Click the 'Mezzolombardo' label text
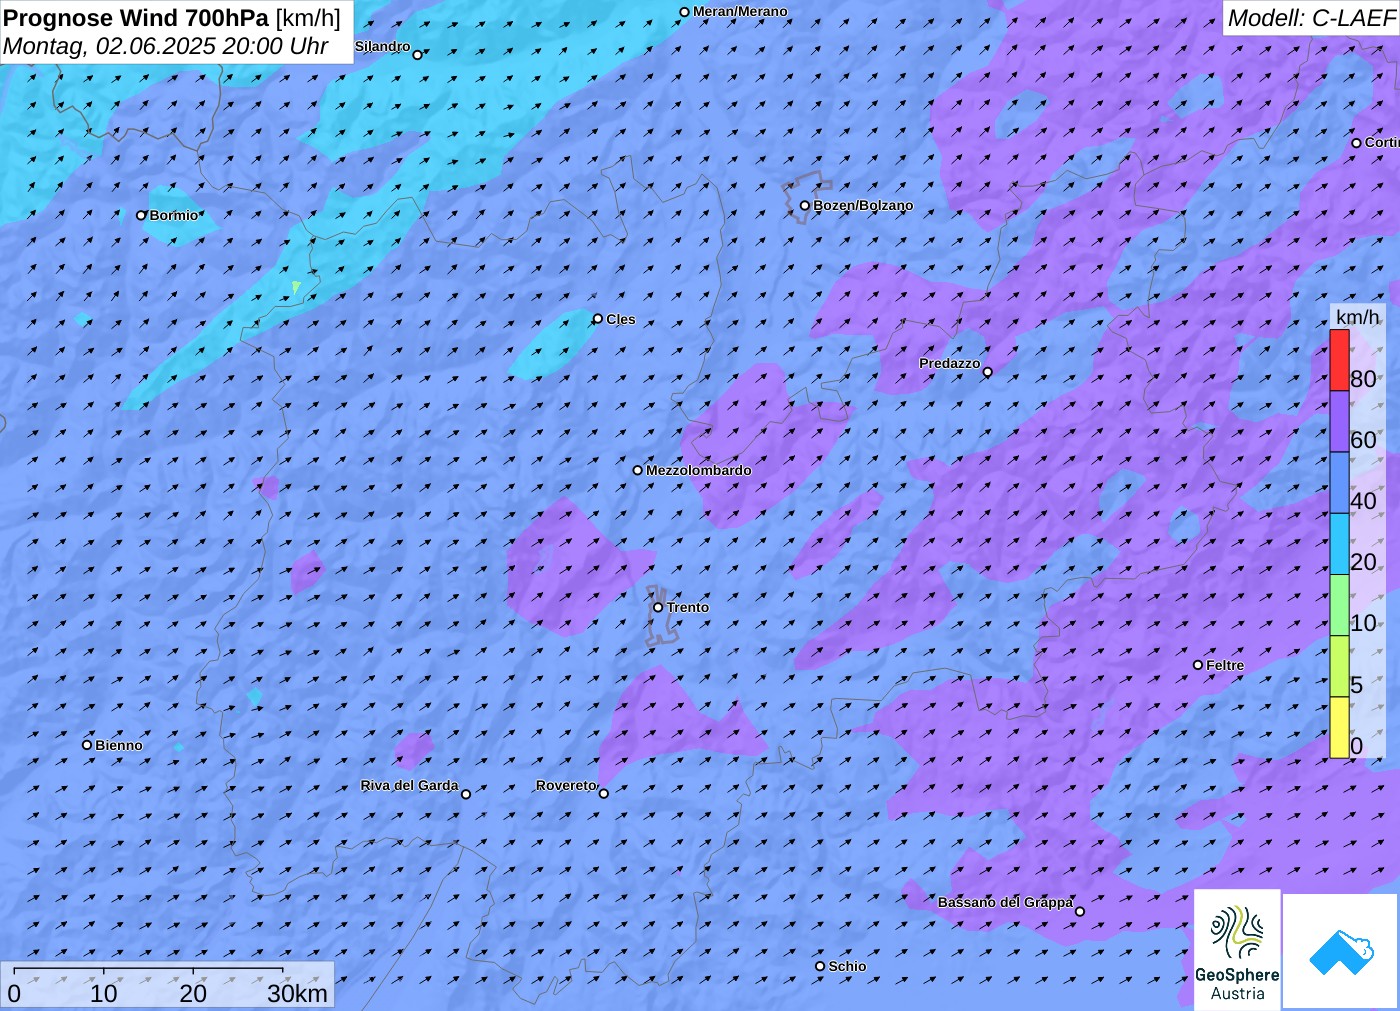The height and width of the screenshot is (1011, 1400). [x=699, y=470]
